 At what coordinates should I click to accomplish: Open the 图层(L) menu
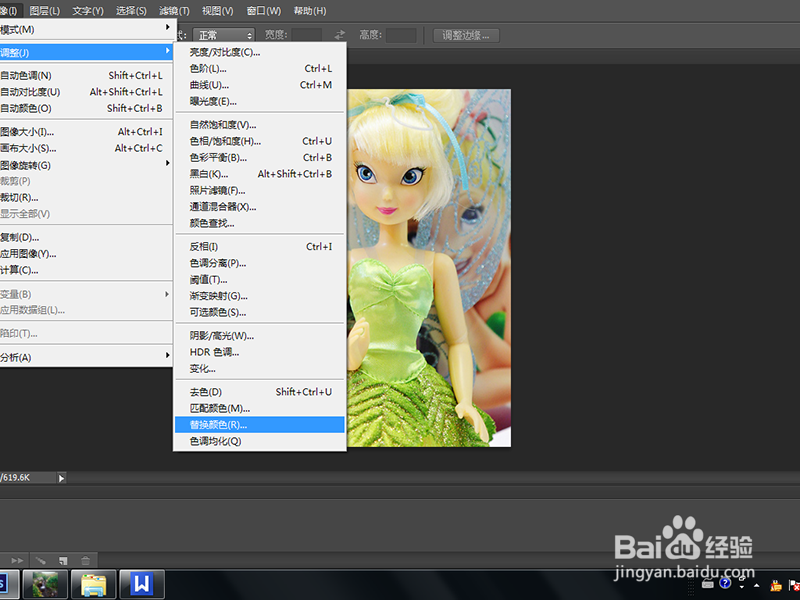45,10
